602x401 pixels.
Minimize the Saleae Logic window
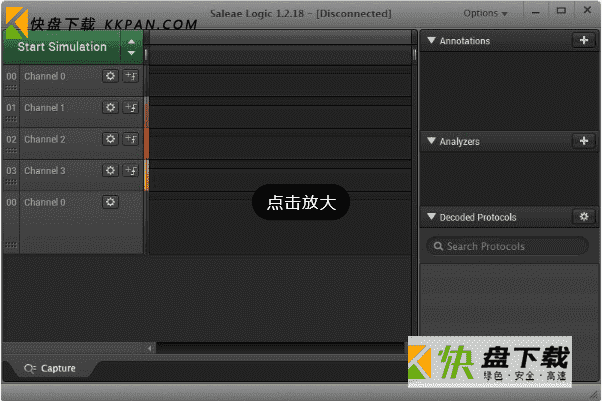[x=536, y=12]
